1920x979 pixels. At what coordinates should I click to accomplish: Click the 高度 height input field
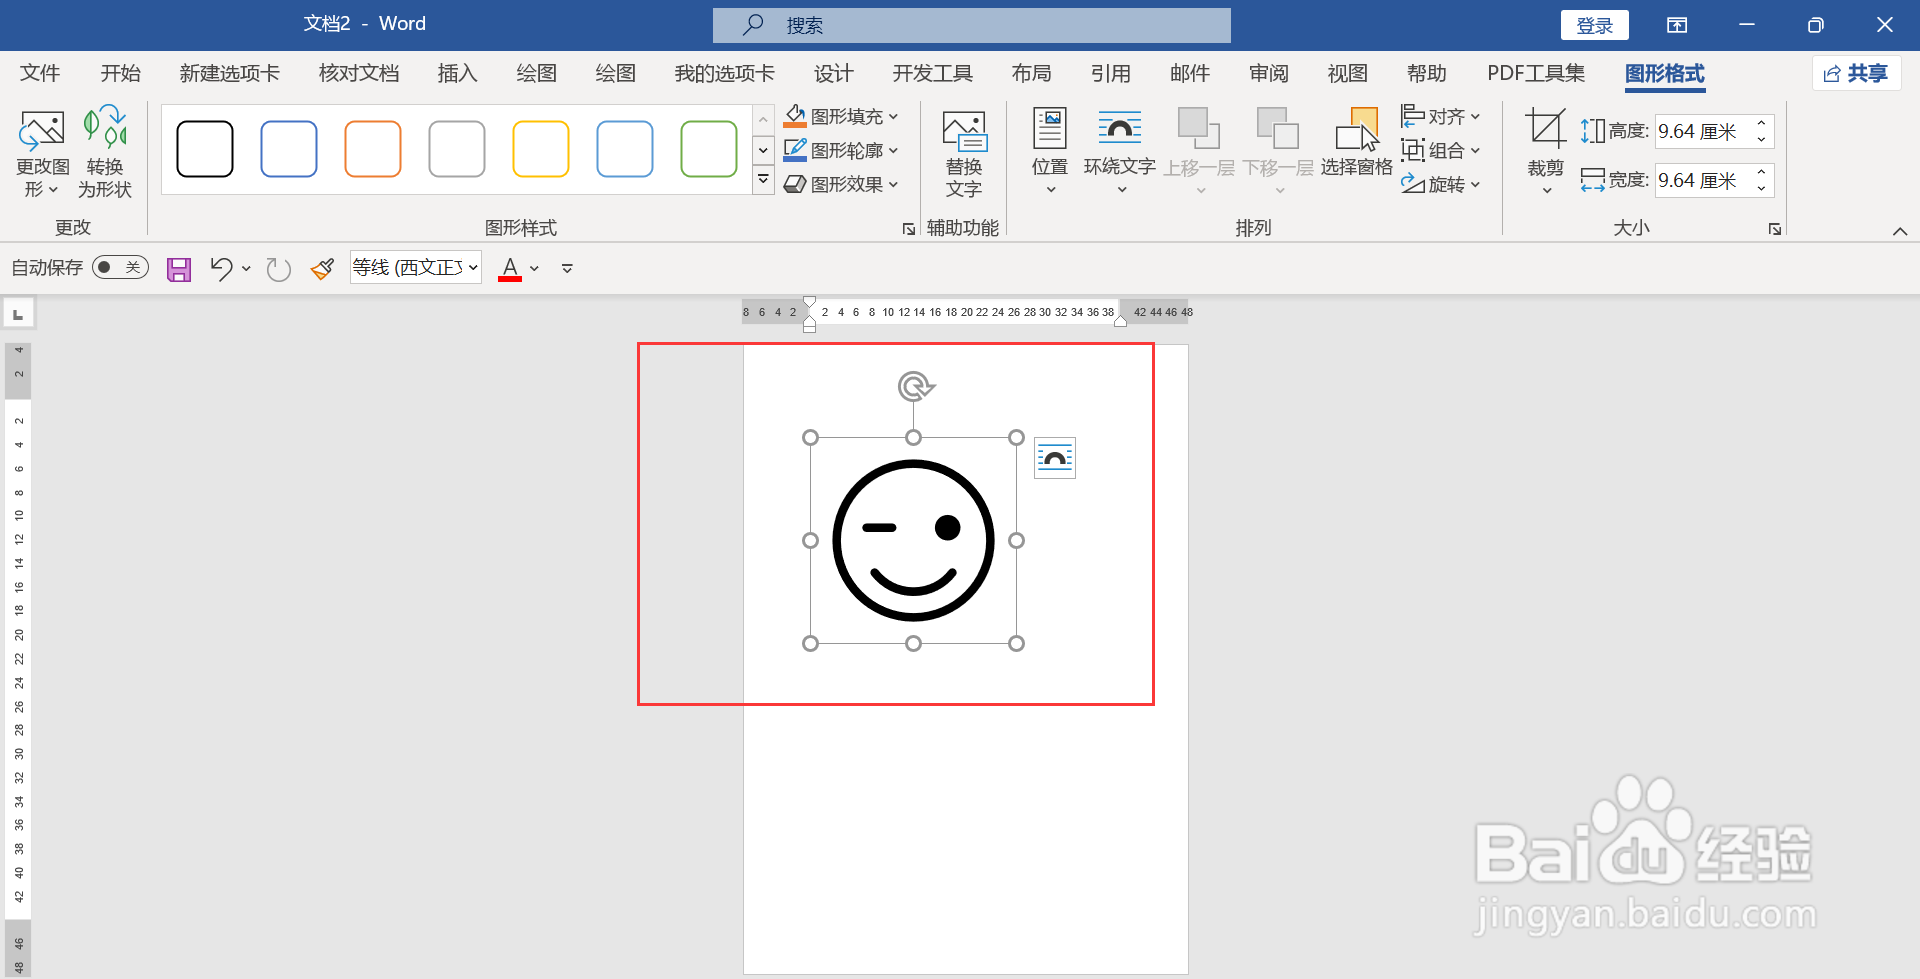coord(1703,131)
